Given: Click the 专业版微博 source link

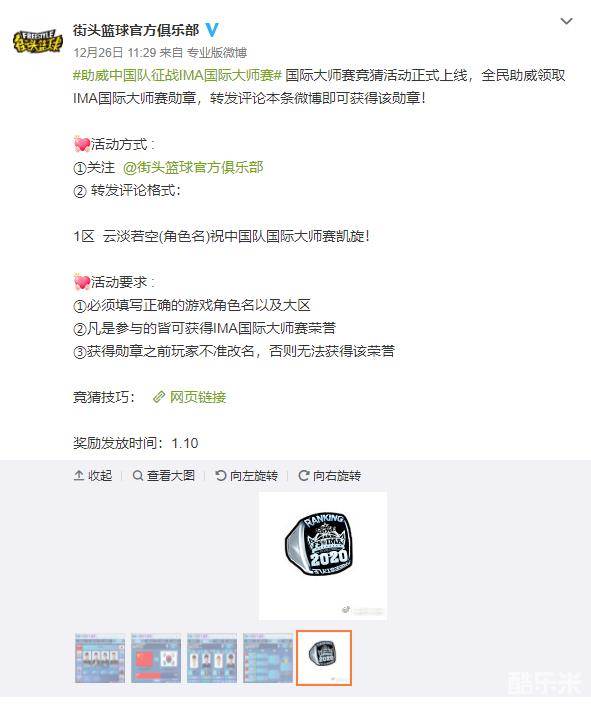Looking at the screenshot, I should coord(217,53).
